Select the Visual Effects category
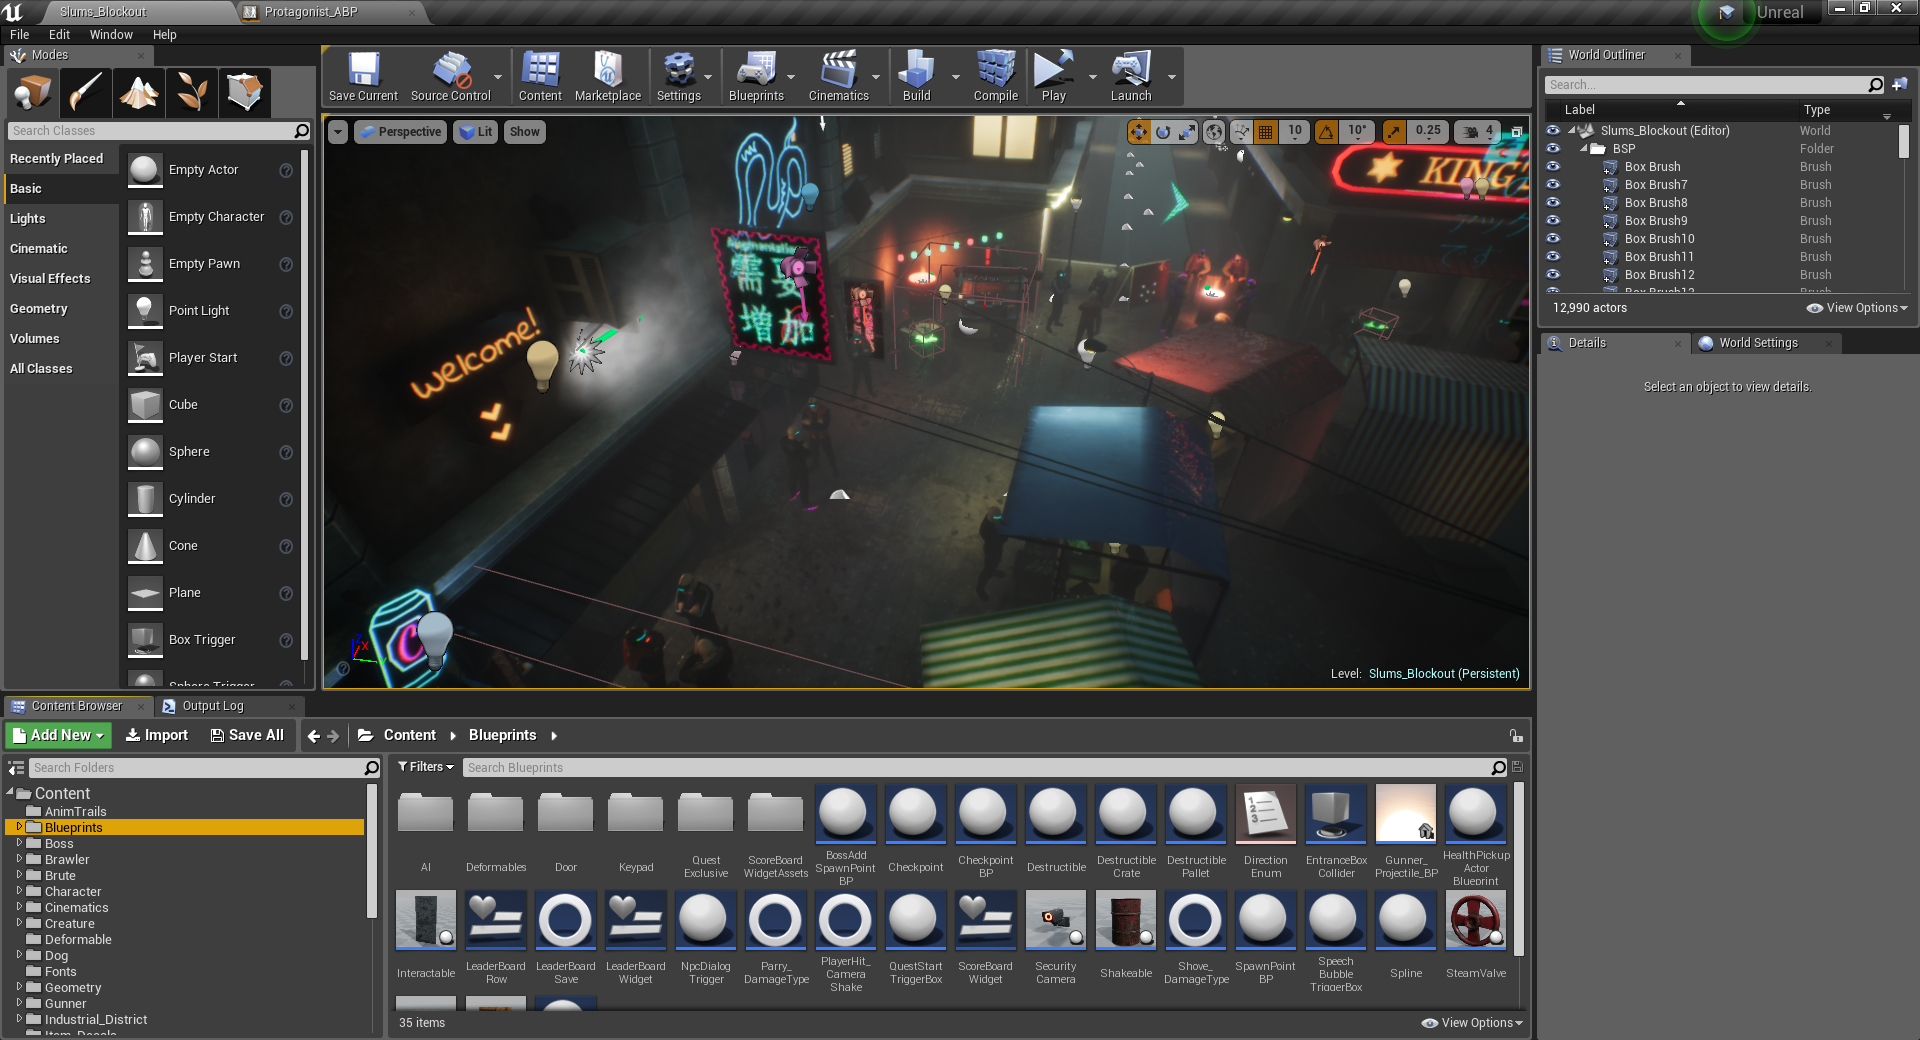The width and height of the screenshot is (1920, 1040). coord(50,278)
